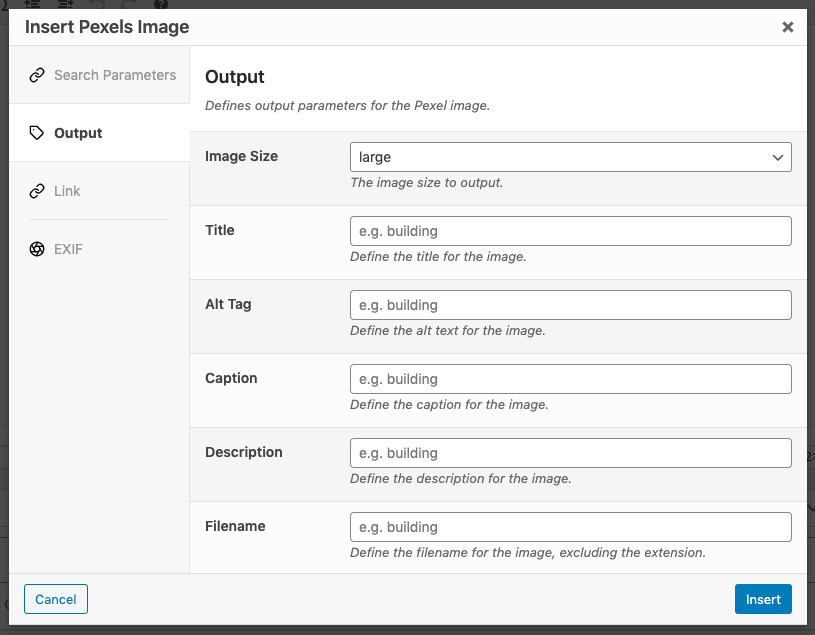Open the Image Size dropdown

[571, 157]
